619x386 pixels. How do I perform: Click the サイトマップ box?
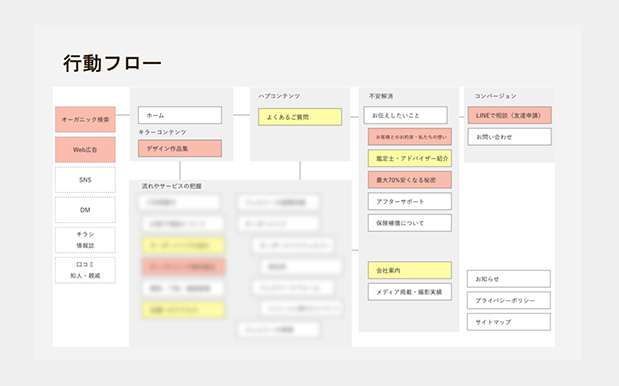coord(509,322)
